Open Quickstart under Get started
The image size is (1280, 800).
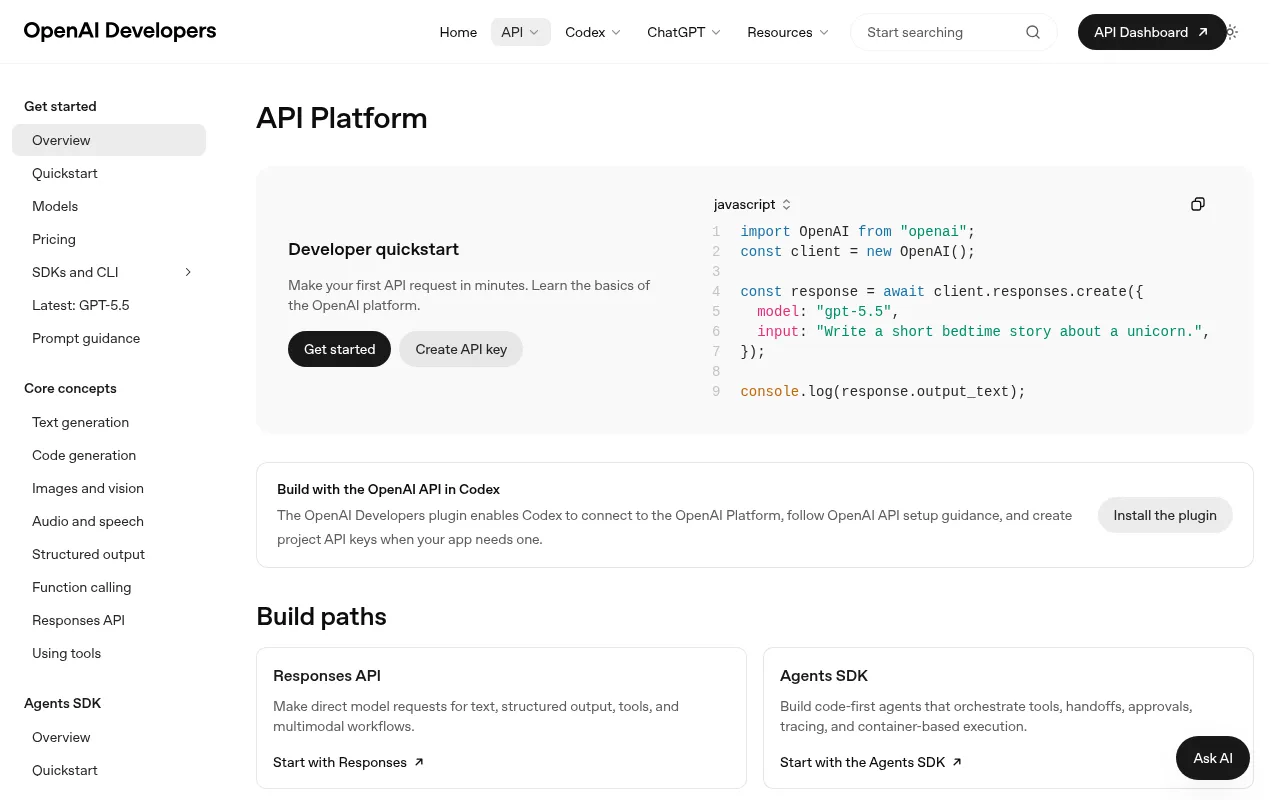point(109,173)
